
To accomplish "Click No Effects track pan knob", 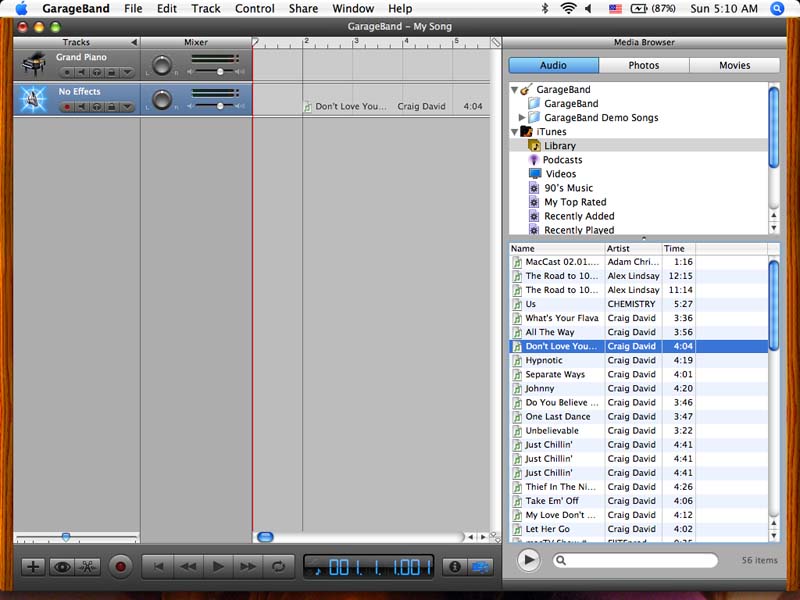I will (162, 100).
